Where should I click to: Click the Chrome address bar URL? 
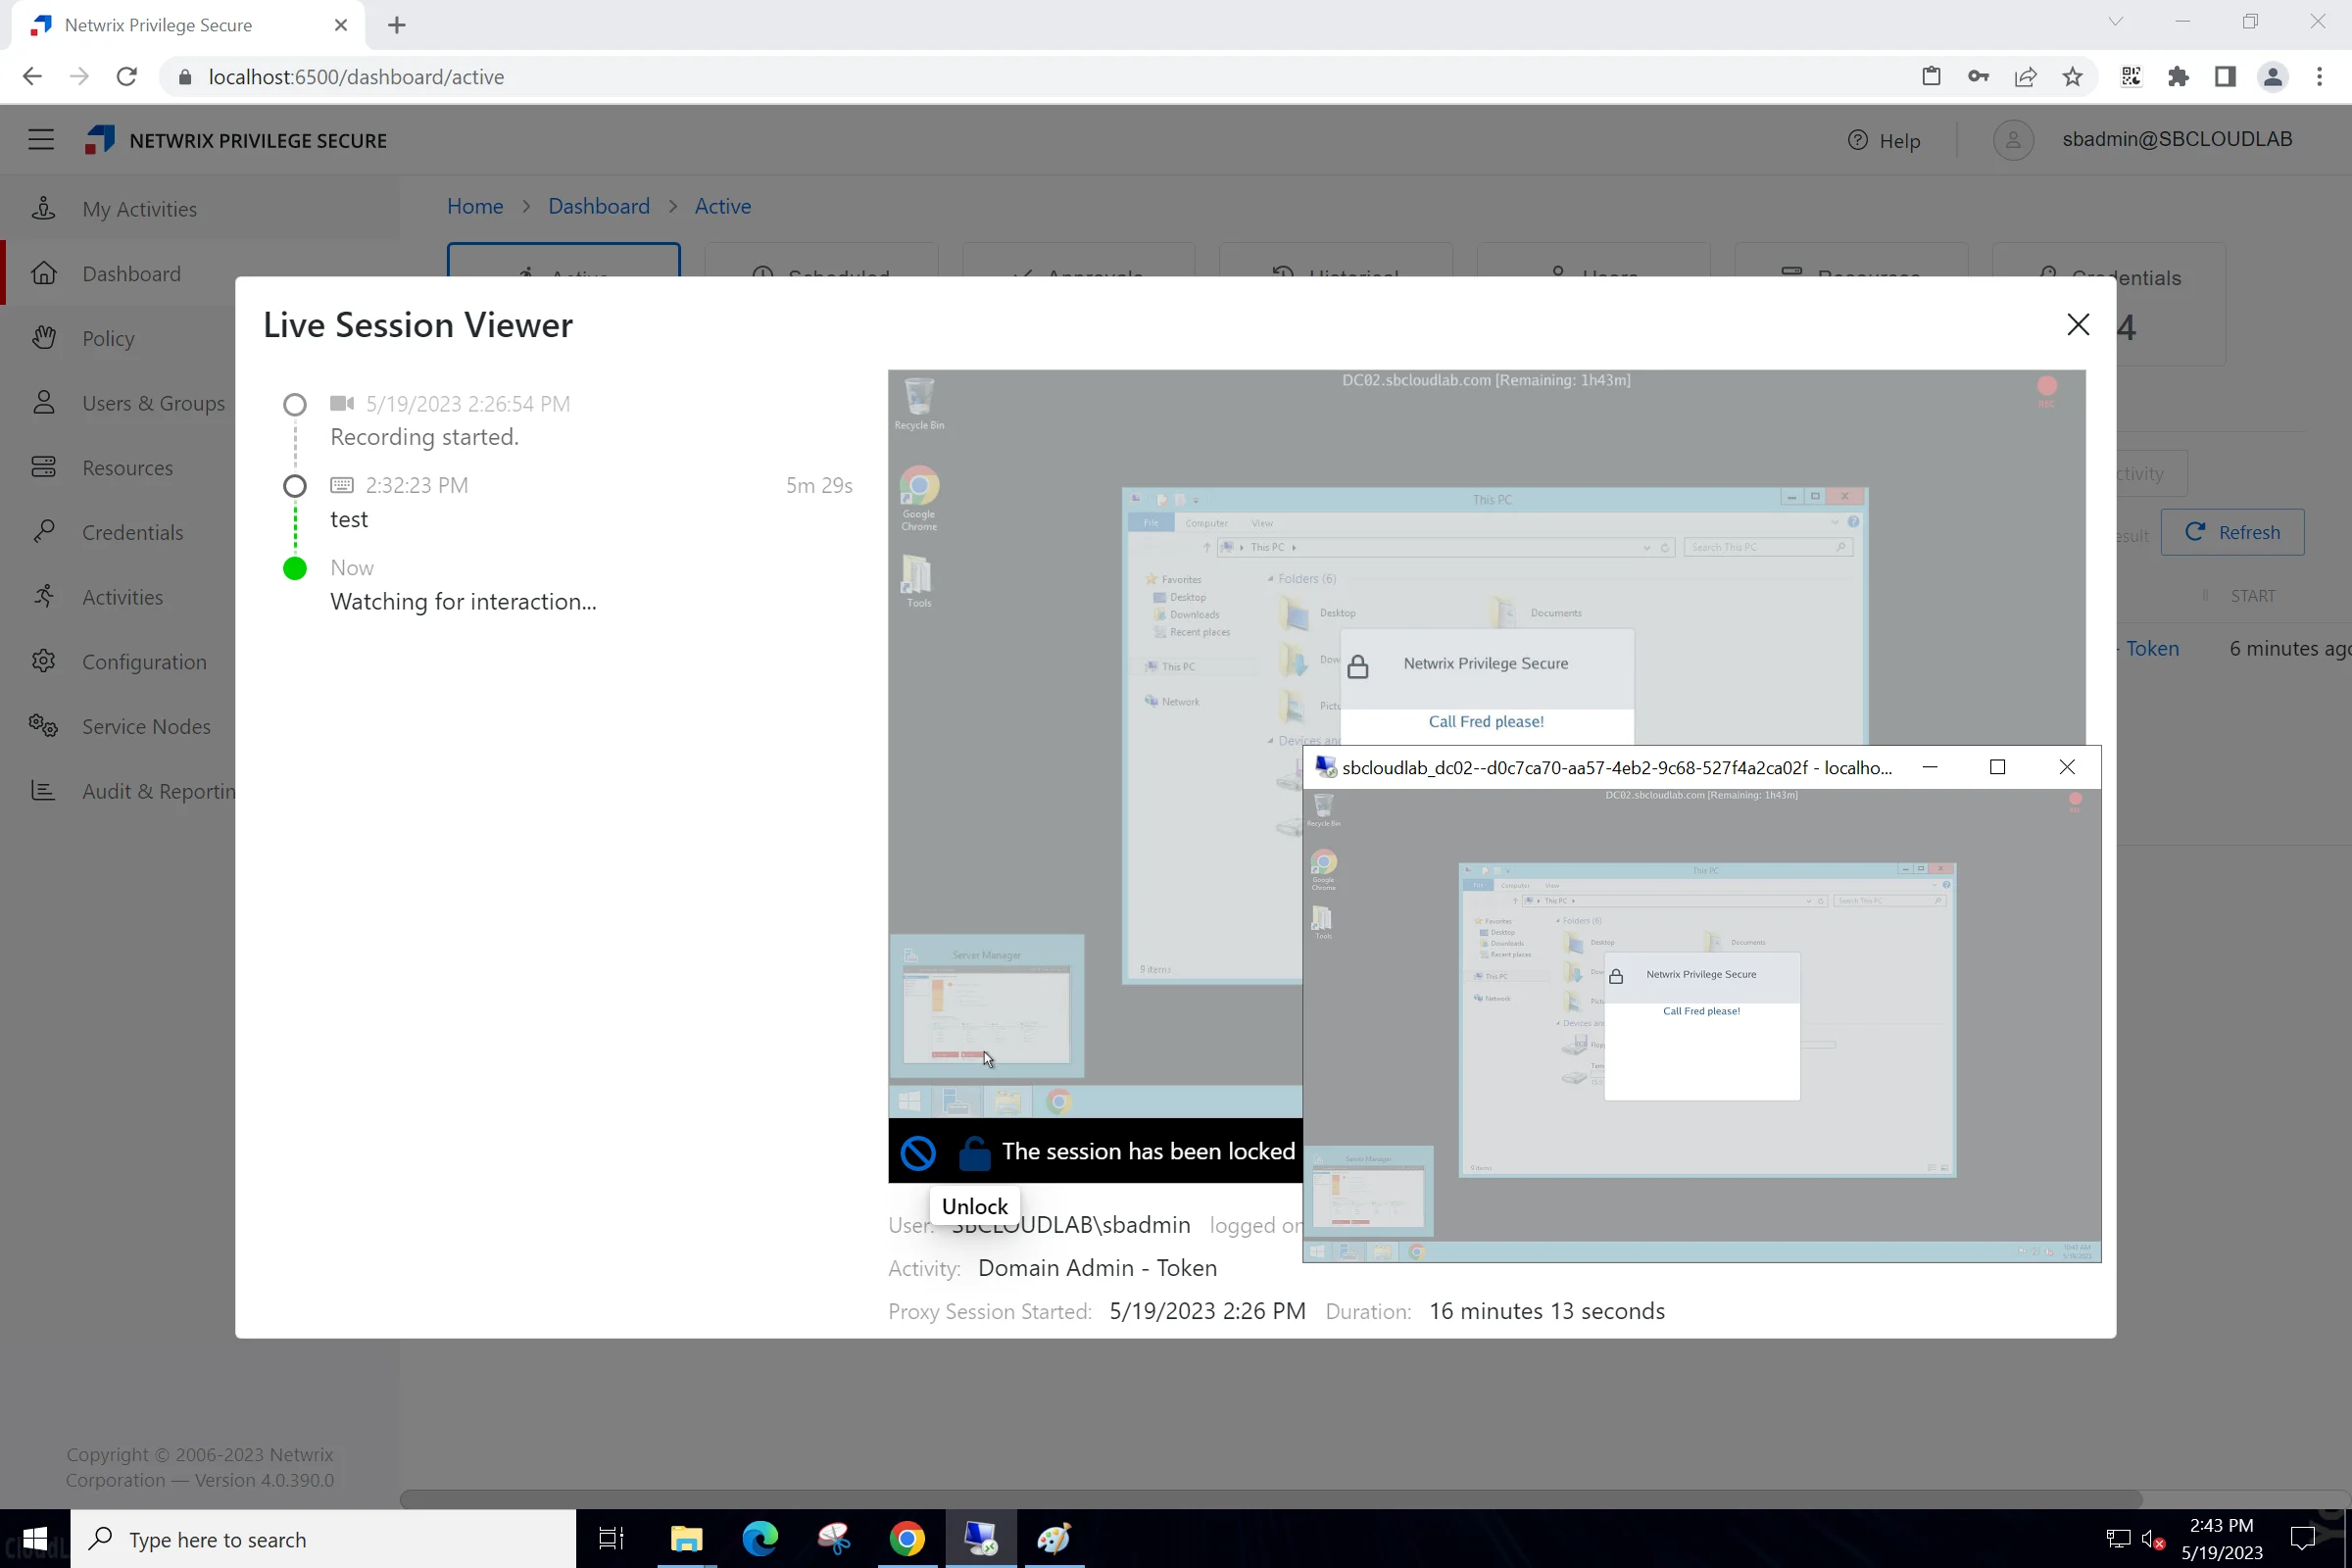356,77
